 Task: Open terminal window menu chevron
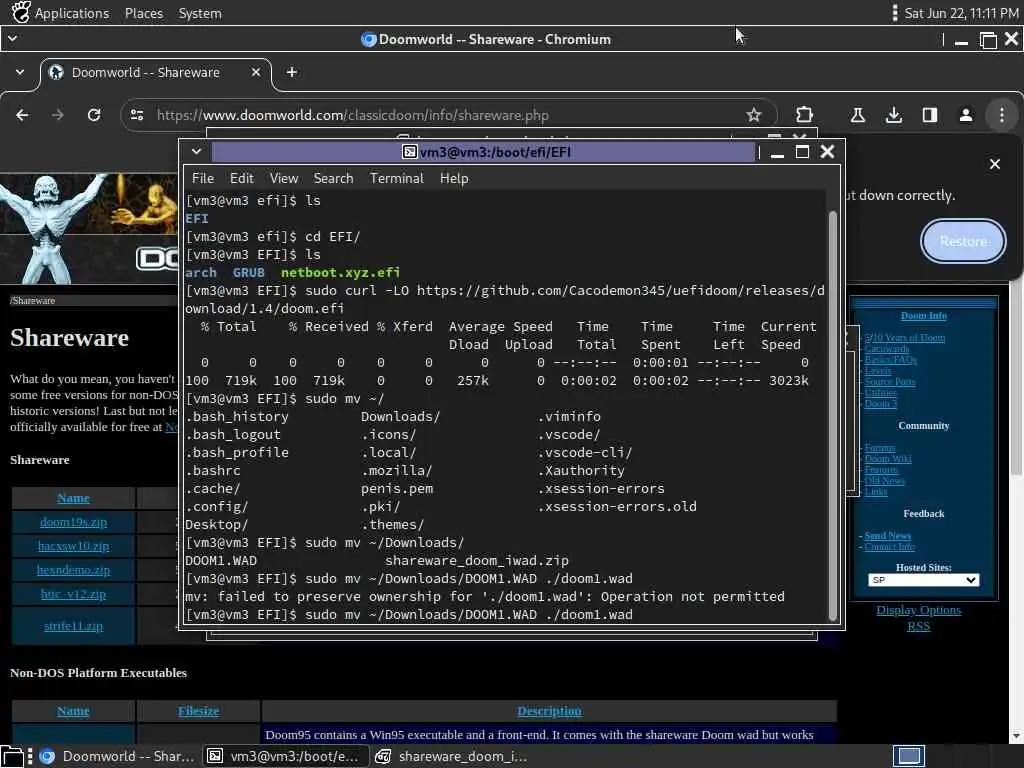[196, 152]
